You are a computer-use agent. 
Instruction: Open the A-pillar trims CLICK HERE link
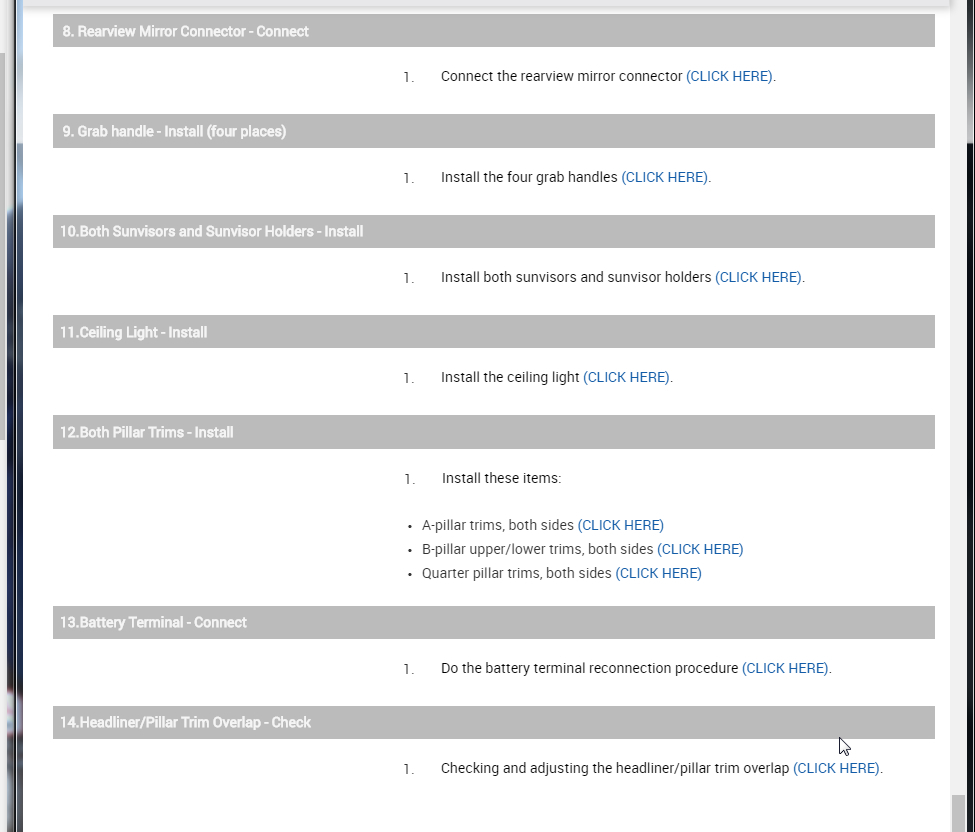click(x=620, y=525)
